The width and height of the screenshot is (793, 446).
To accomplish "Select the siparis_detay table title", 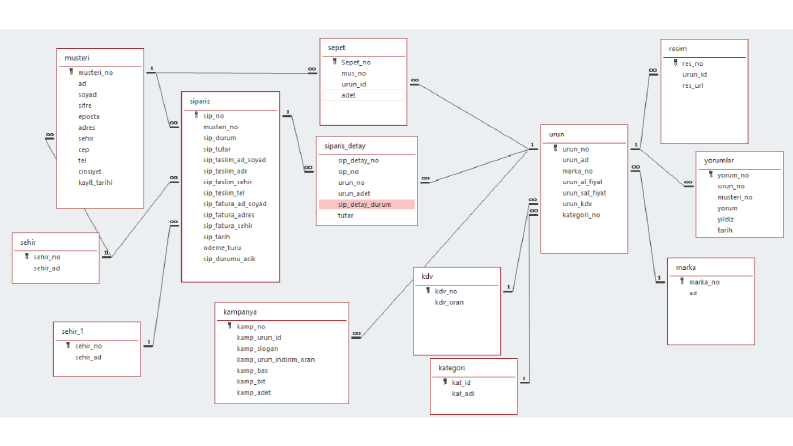I will (345, 146).
